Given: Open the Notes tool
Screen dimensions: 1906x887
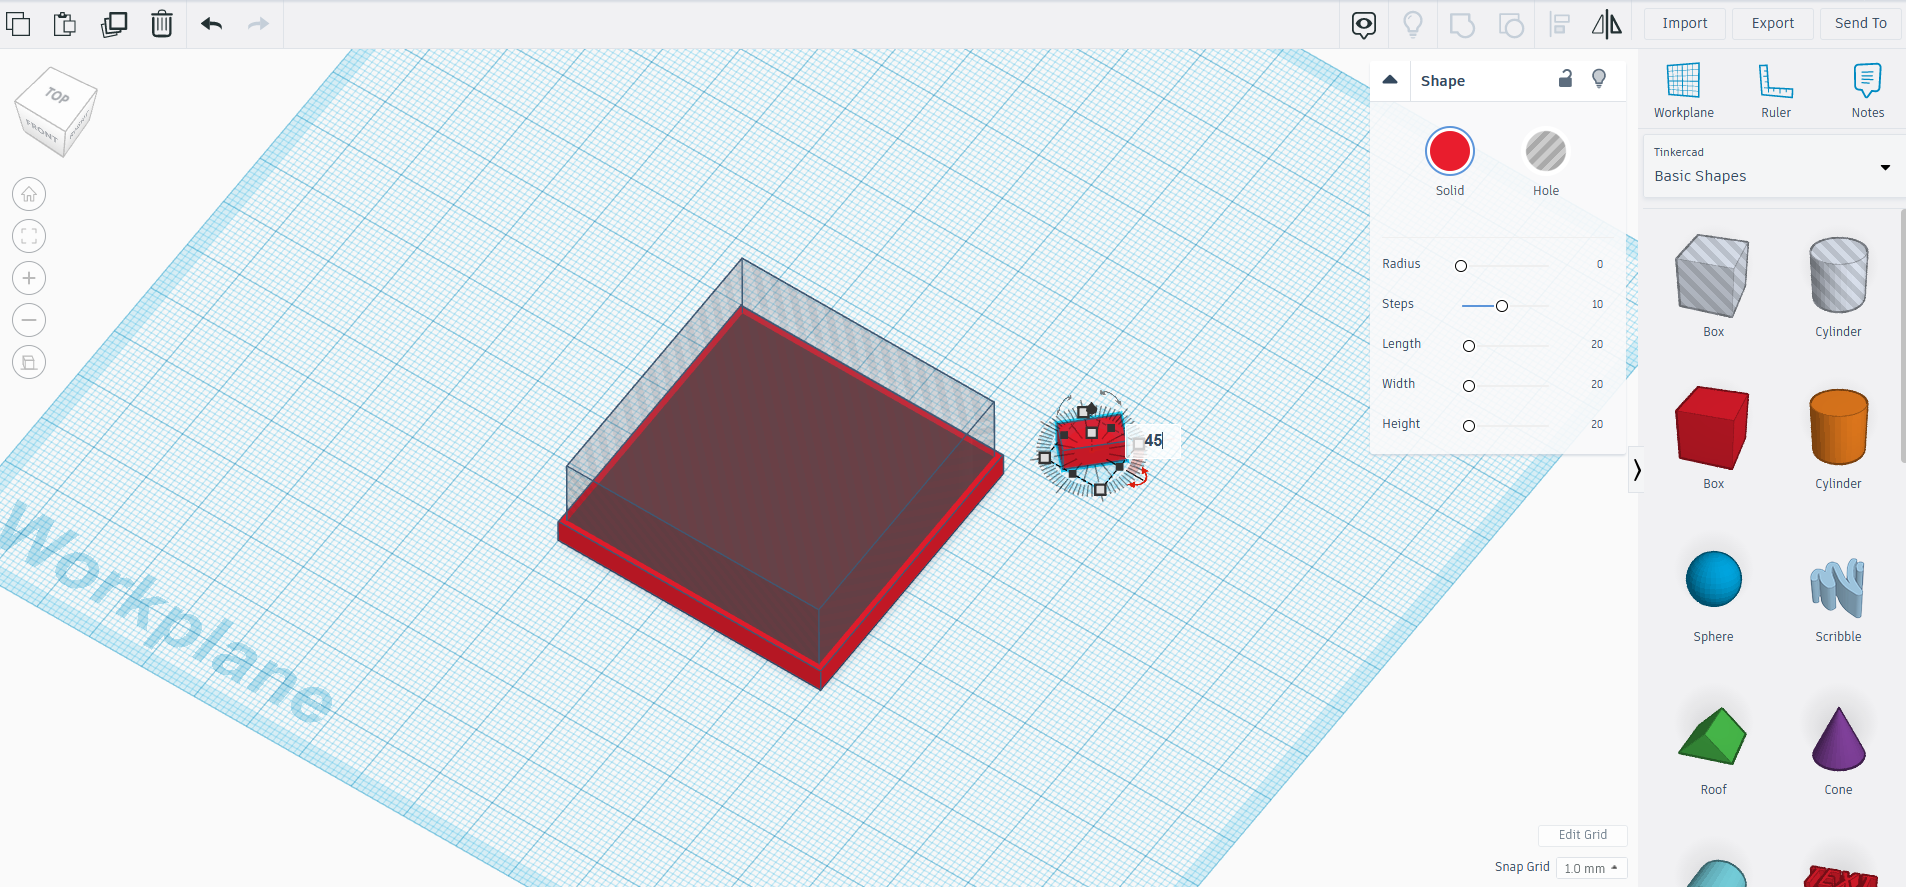Looking at the screenshot, I should (1867, 90).
